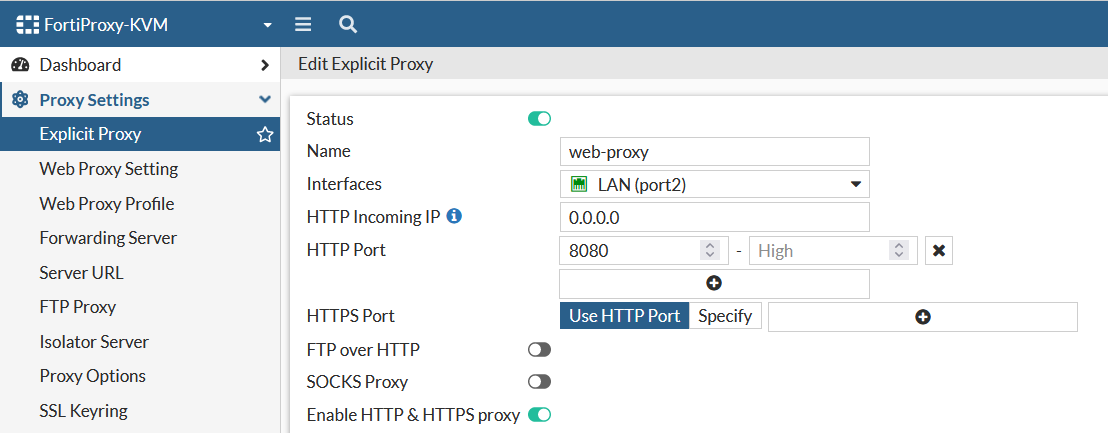Viewport: 1108px width, 433px height.
Task: Open Web Proxy Profile menu item
Action: [107, 204]
